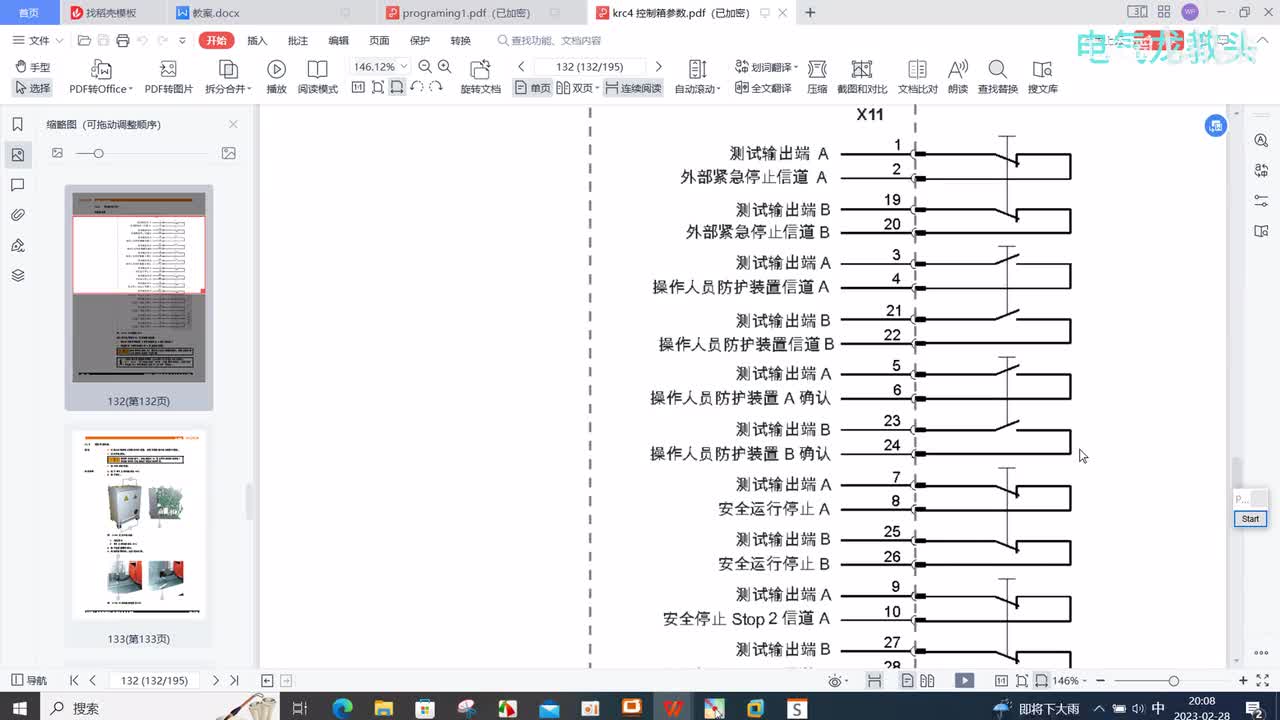Click PDF转图片 convert to image

[168, 77]
